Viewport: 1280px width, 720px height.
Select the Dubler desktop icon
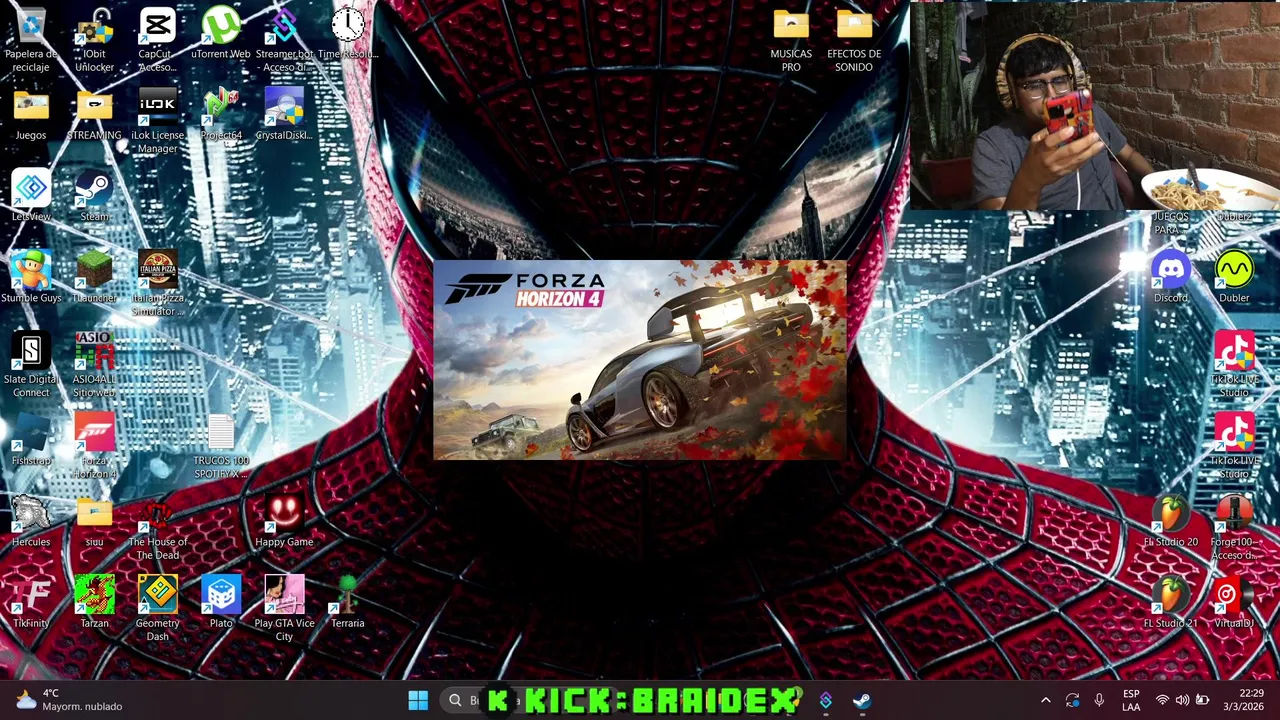(x=1234, y=277)
